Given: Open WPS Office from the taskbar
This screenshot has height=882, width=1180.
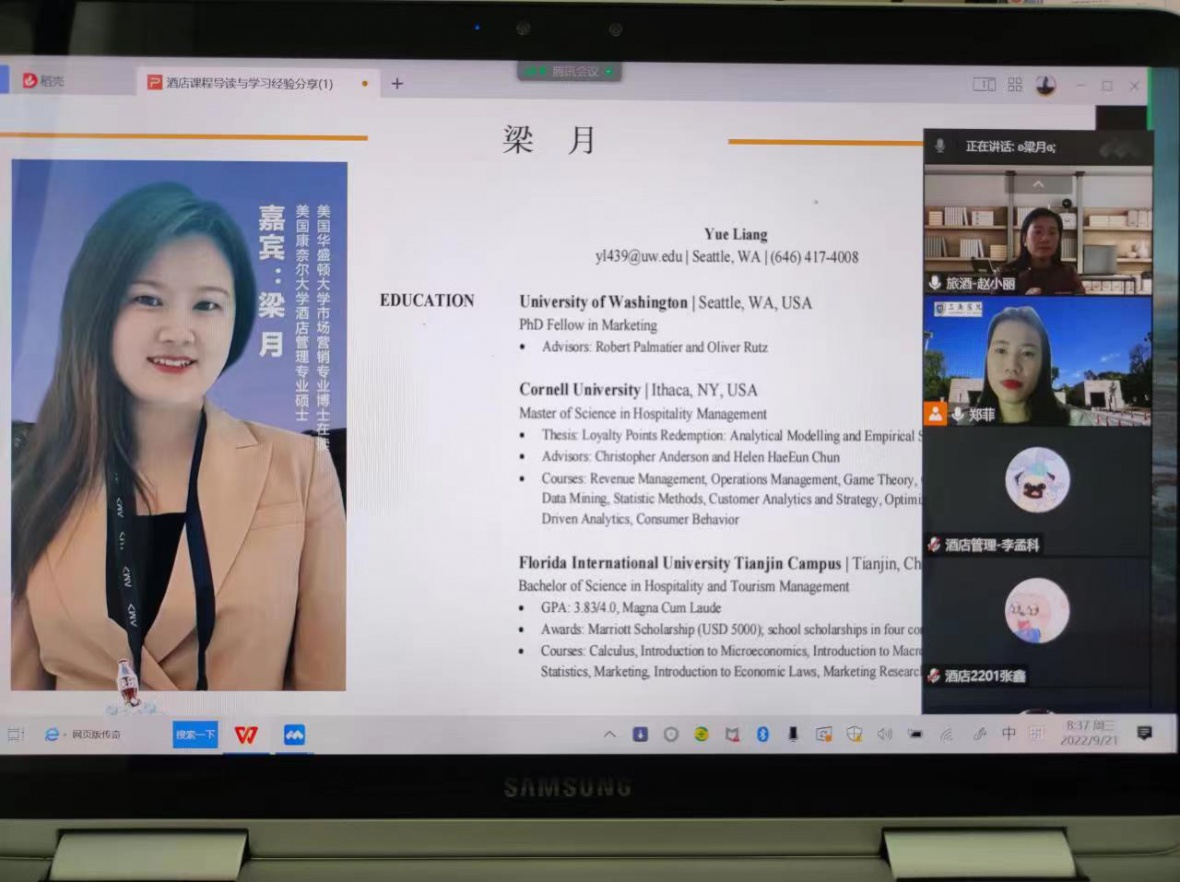Looking at the screenshot, I should coord(246,735).
